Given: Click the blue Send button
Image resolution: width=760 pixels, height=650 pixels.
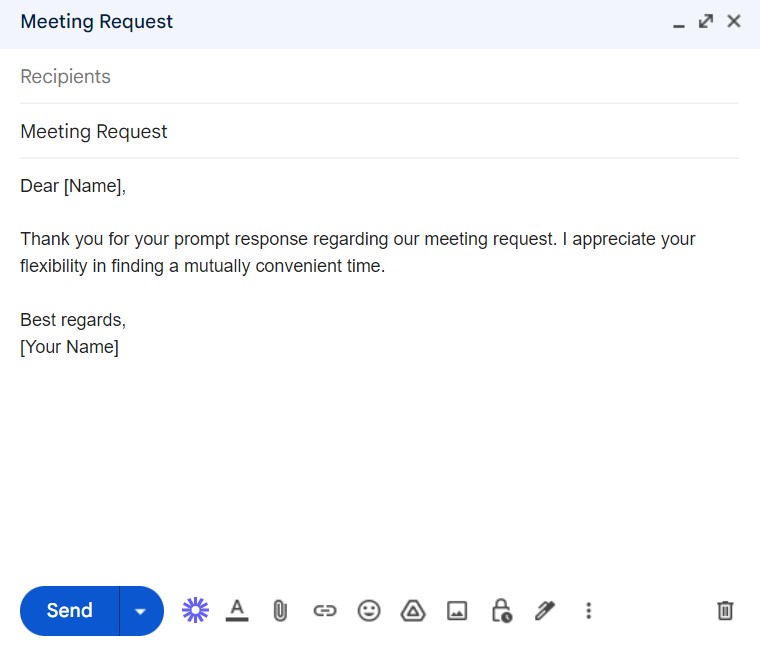Looking at the screenshot, I should click(70, 611).
